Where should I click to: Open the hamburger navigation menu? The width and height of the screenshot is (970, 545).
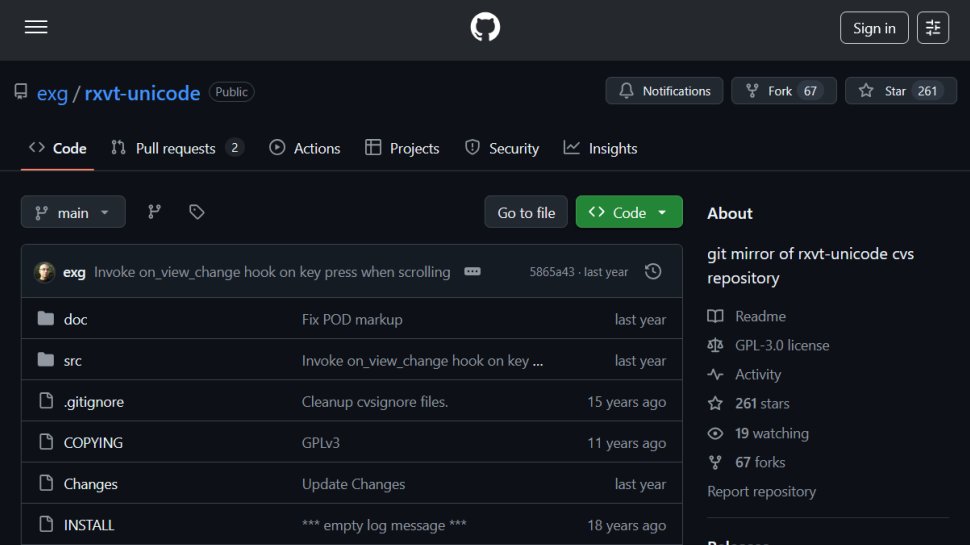(36, 27)
